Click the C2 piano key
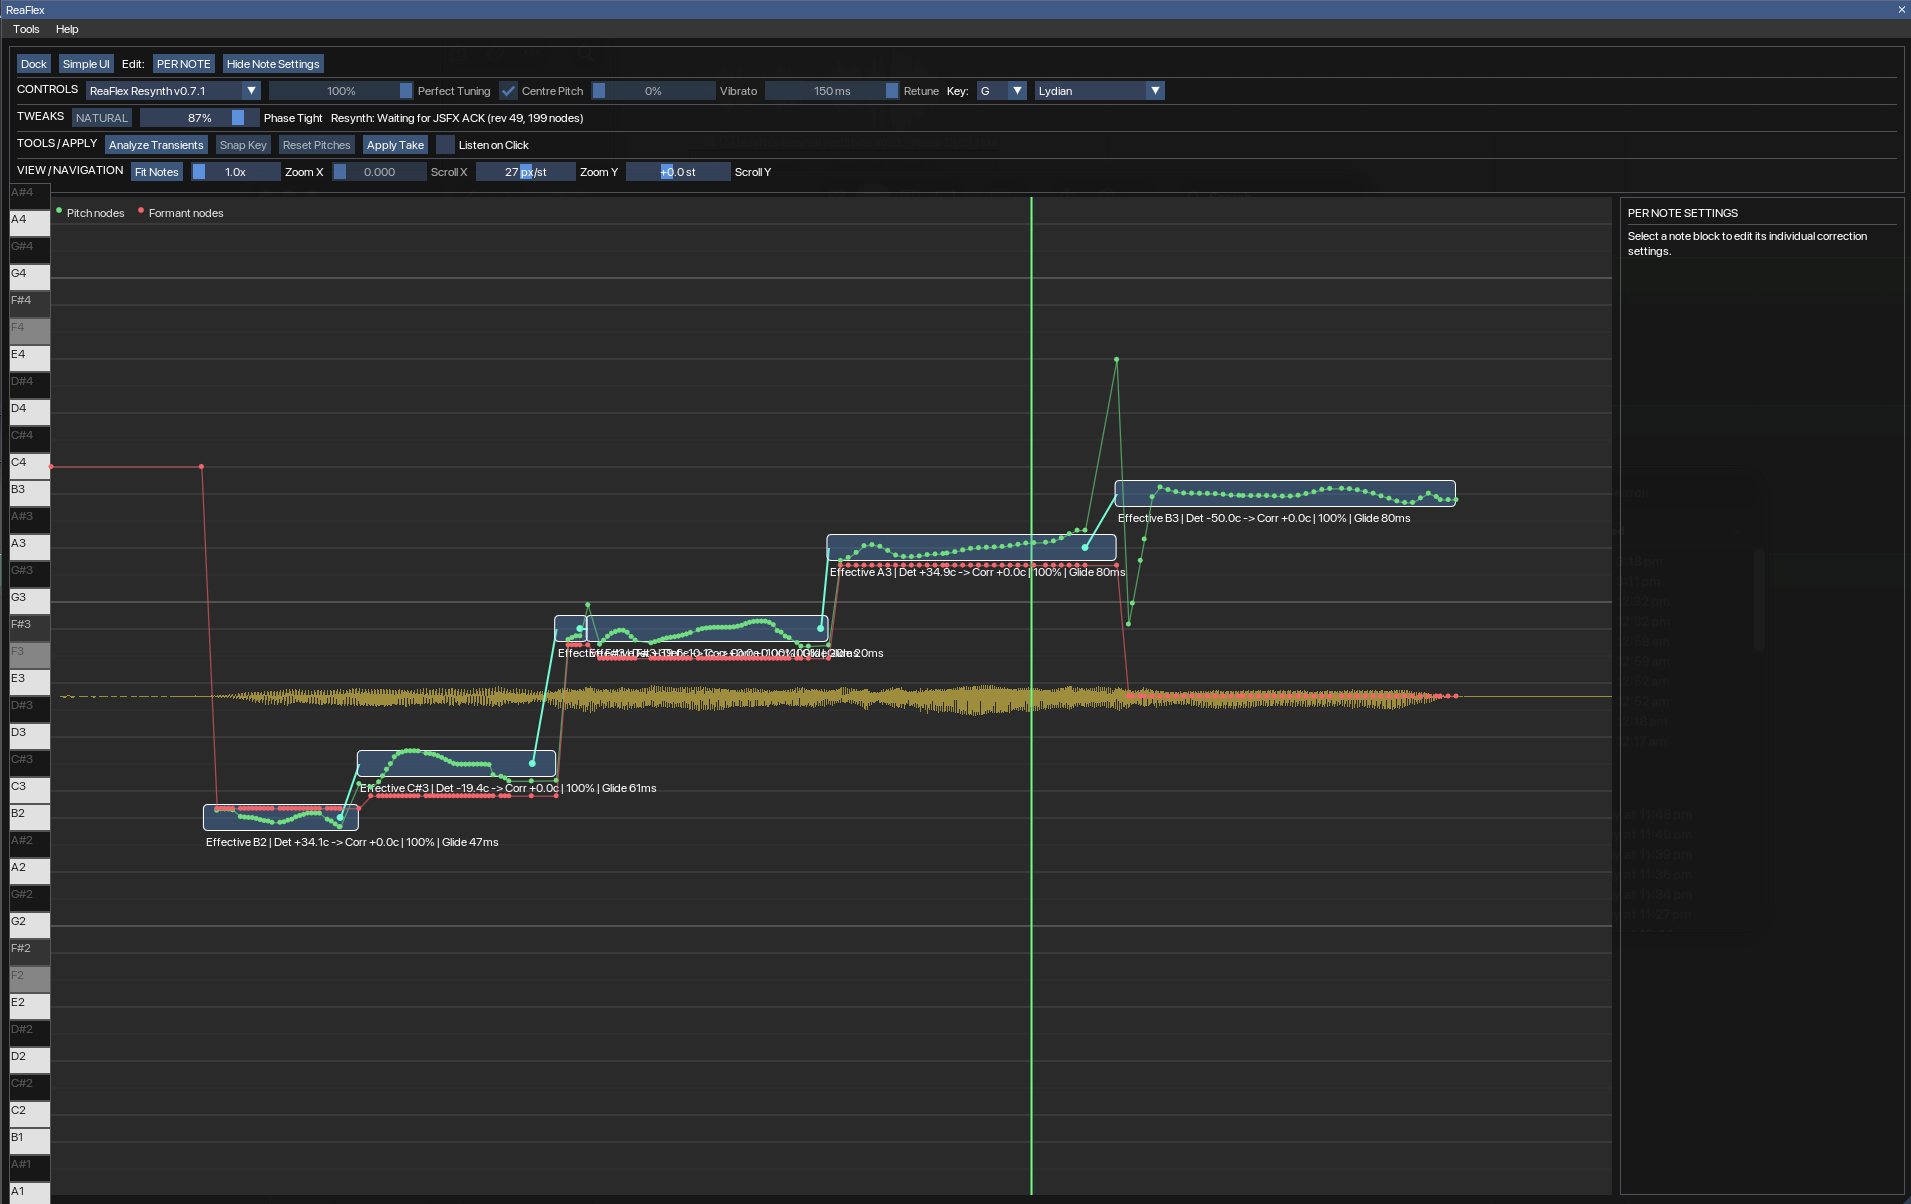This screenshot has width=1911, height=1204. (29, 1113)
